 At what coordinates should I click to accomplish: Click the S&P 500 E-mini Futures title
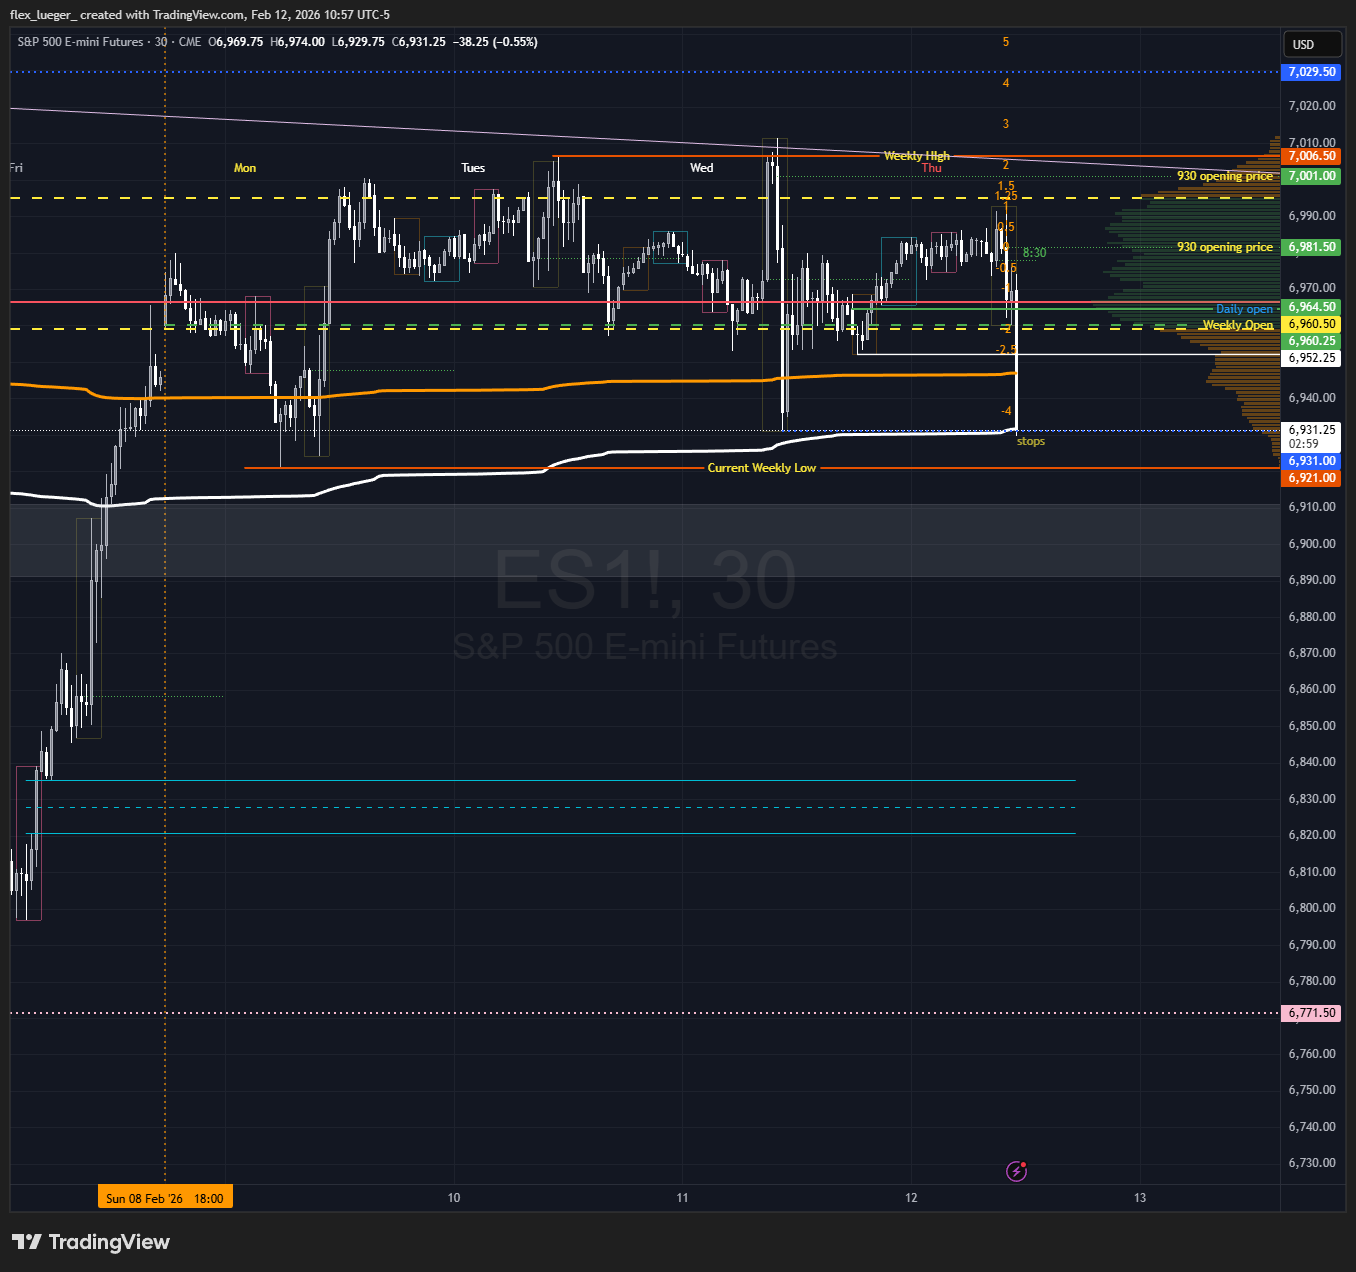[82, 42]
